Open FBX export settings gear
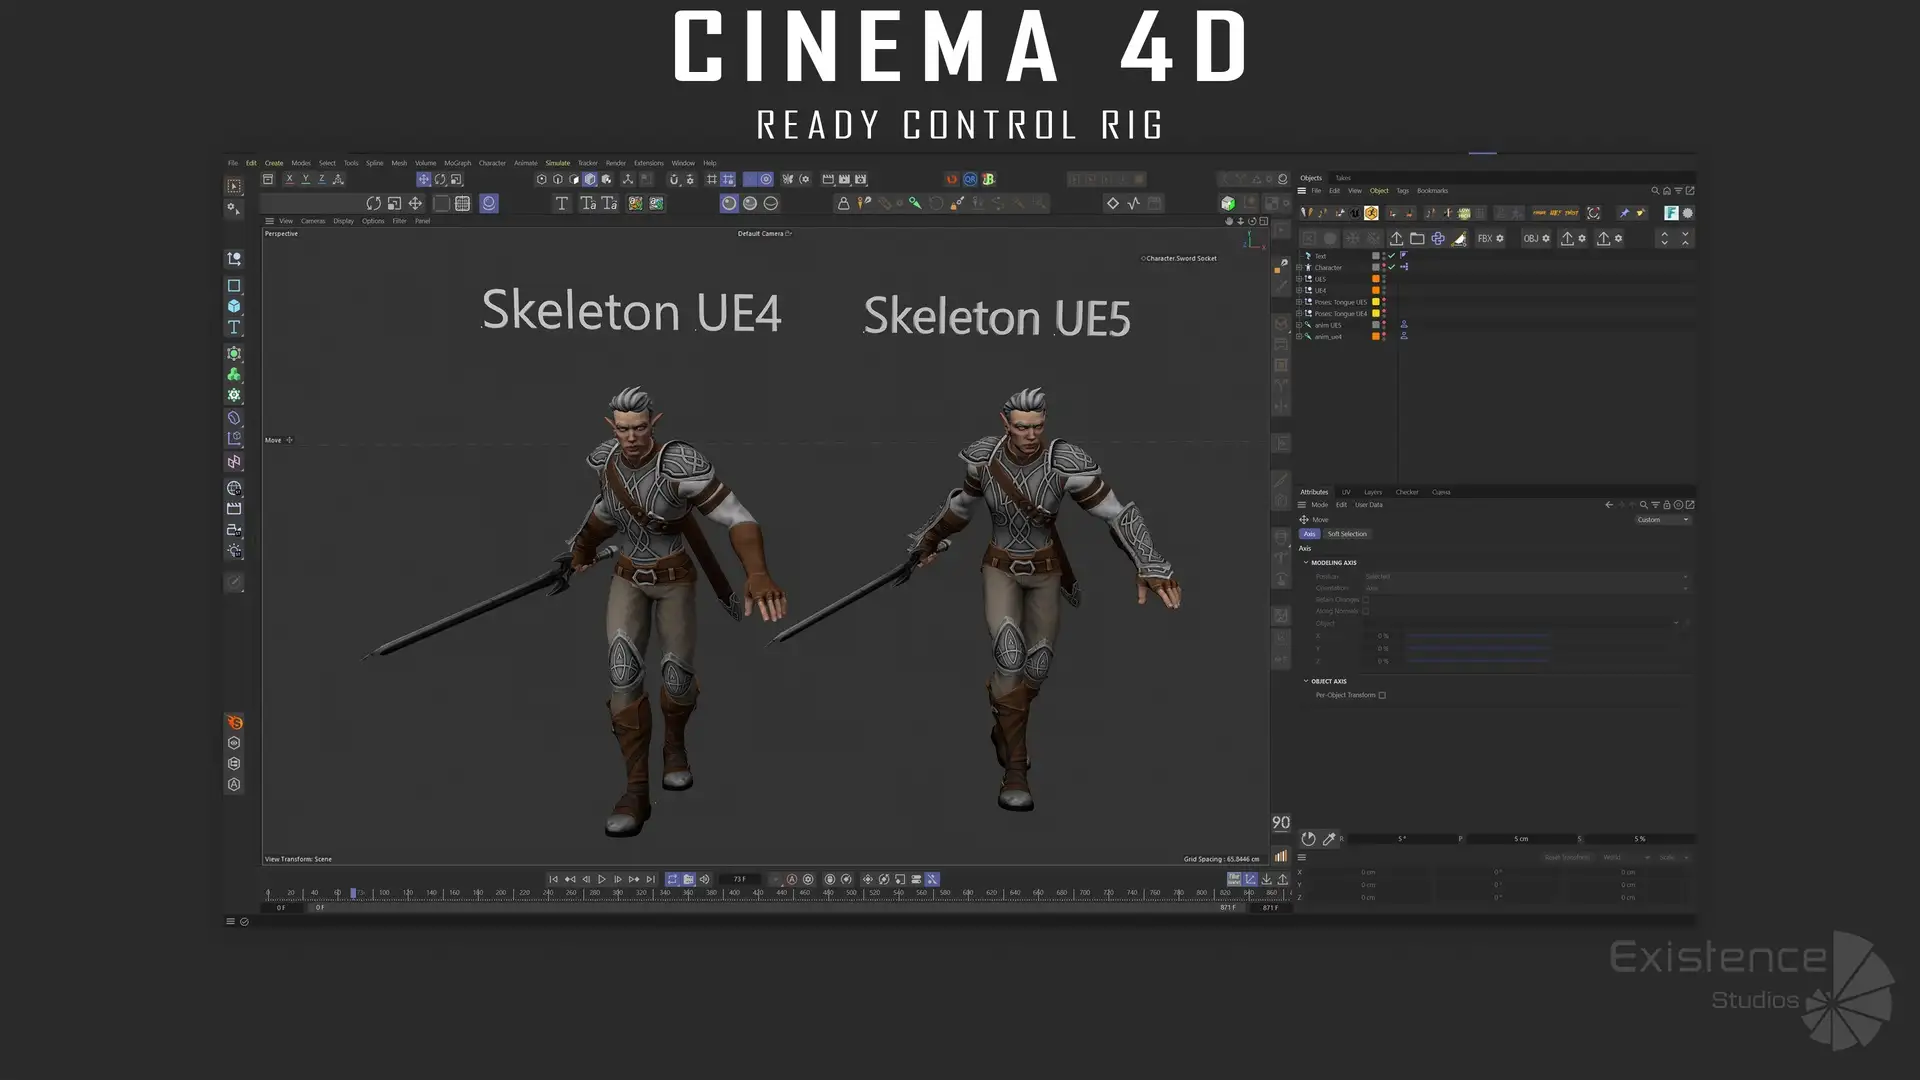The image size is (1920, 1080). click(x=1500, y=239)
